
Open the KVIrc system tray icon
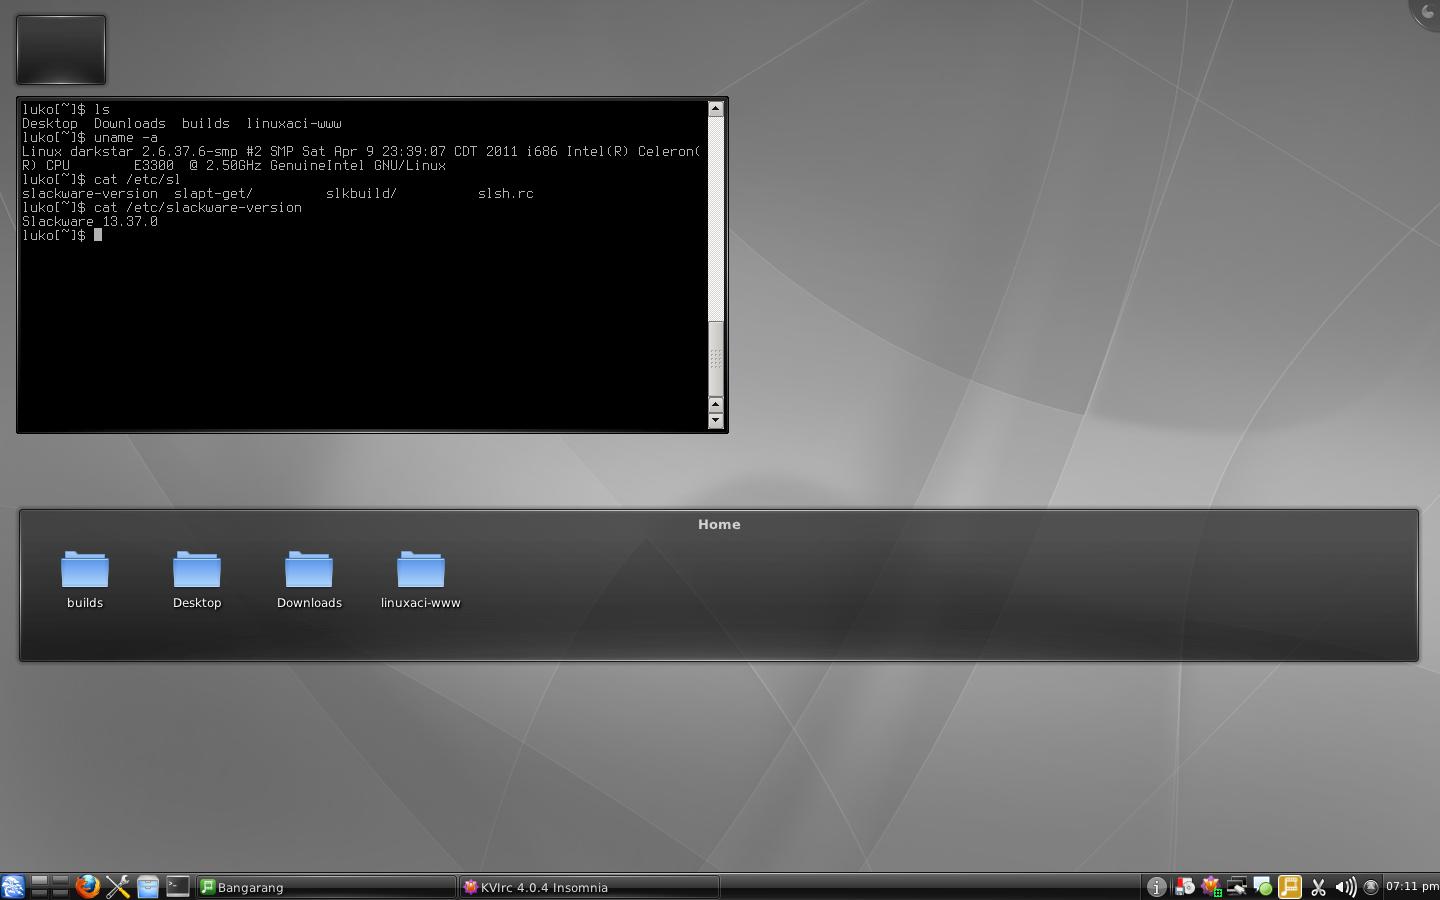(1211, 887)
